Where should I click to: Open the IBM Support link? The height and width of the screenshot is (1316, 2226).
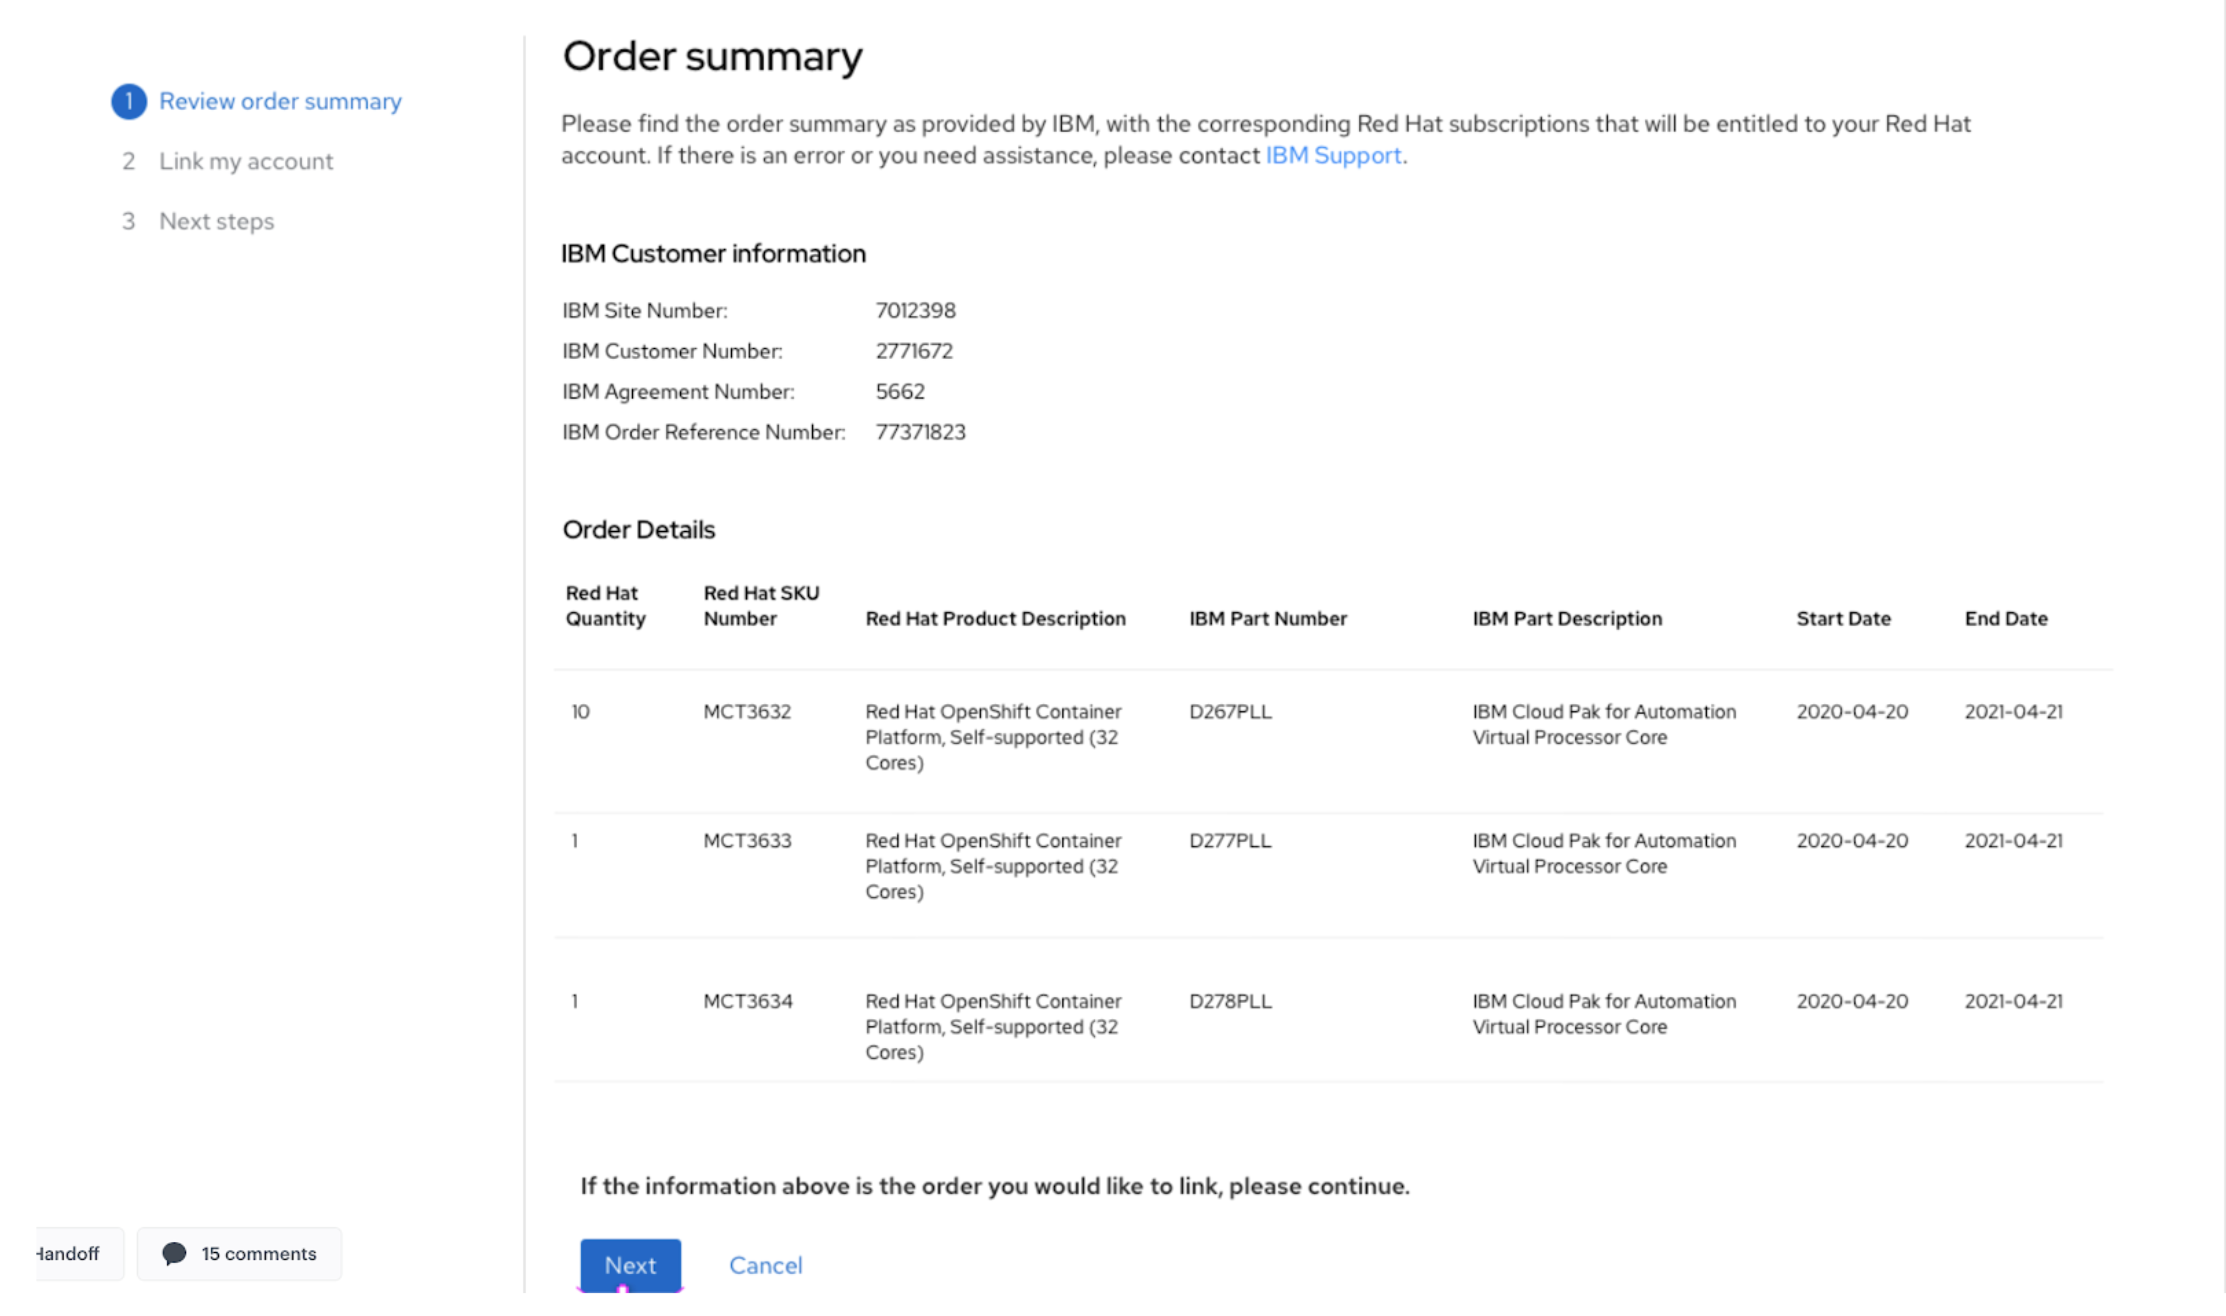point(1333,155)
